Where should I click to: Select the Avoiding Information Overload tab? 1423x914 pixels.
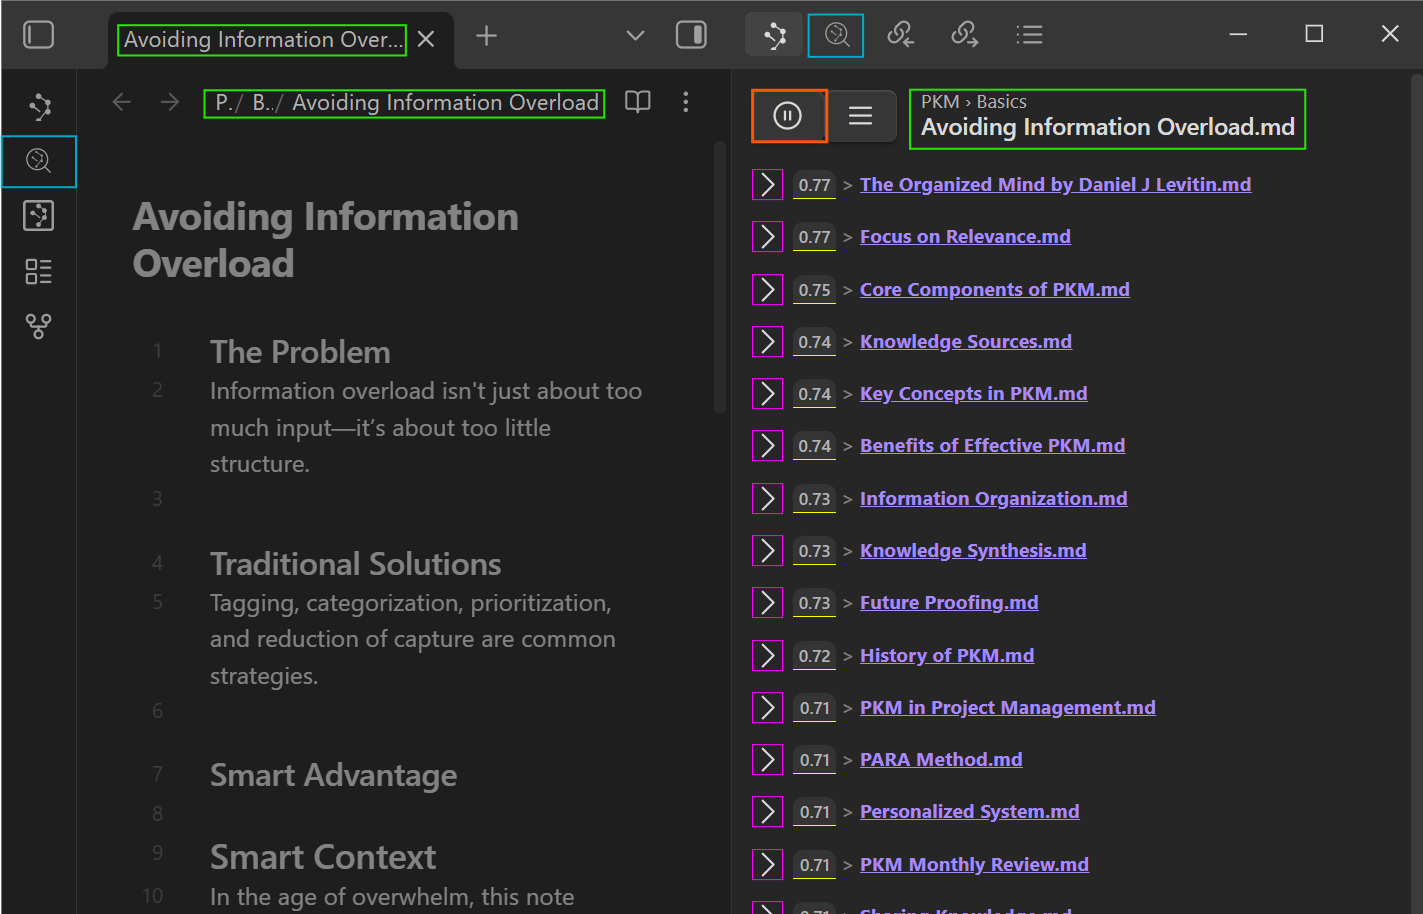coord(262,39)
